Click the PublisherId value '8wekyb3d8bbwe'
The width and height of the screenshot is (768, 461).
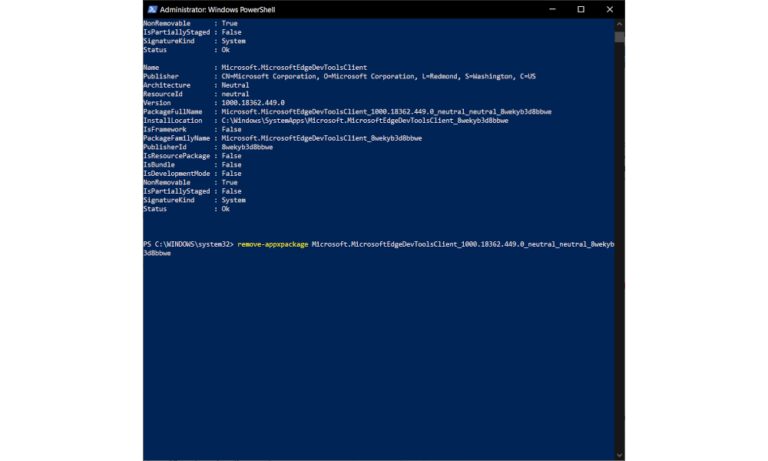pos(247,147)
